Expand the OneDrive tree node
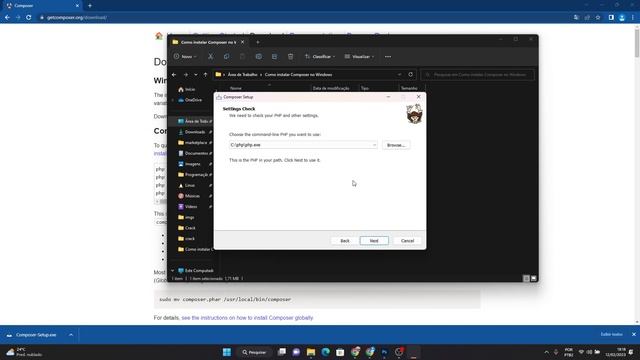This screenshot has height=360, width=640. (x=173, y=100)
